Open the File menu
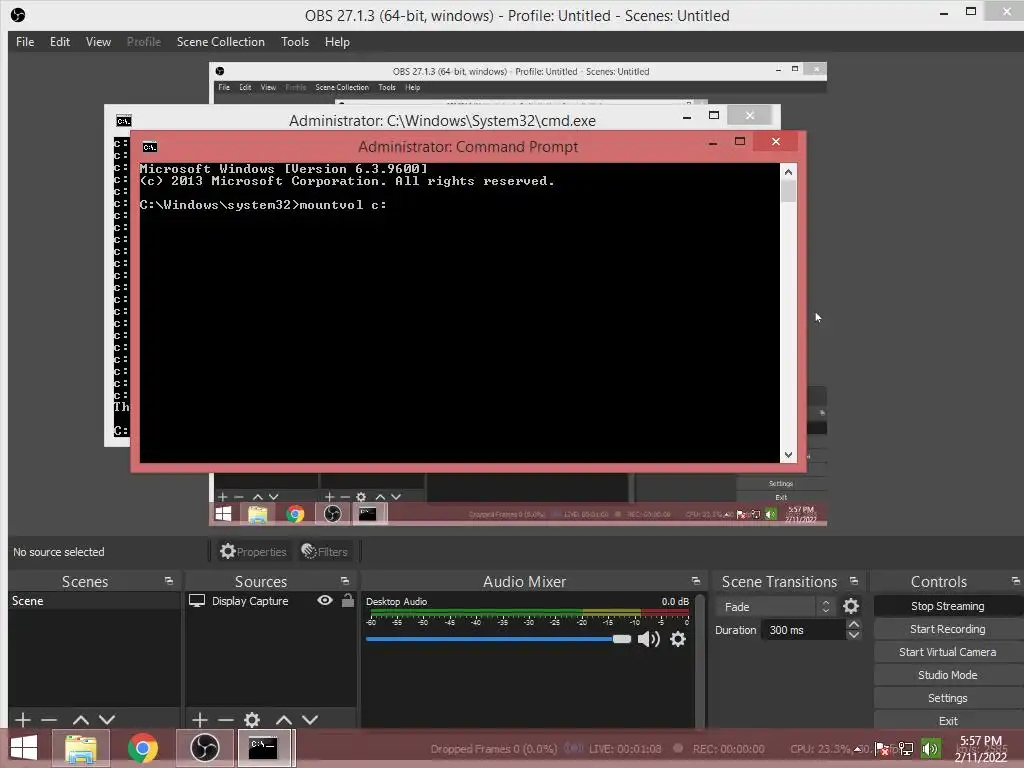1024x768 pixels. pyautogui.click(x=25, y=42)
